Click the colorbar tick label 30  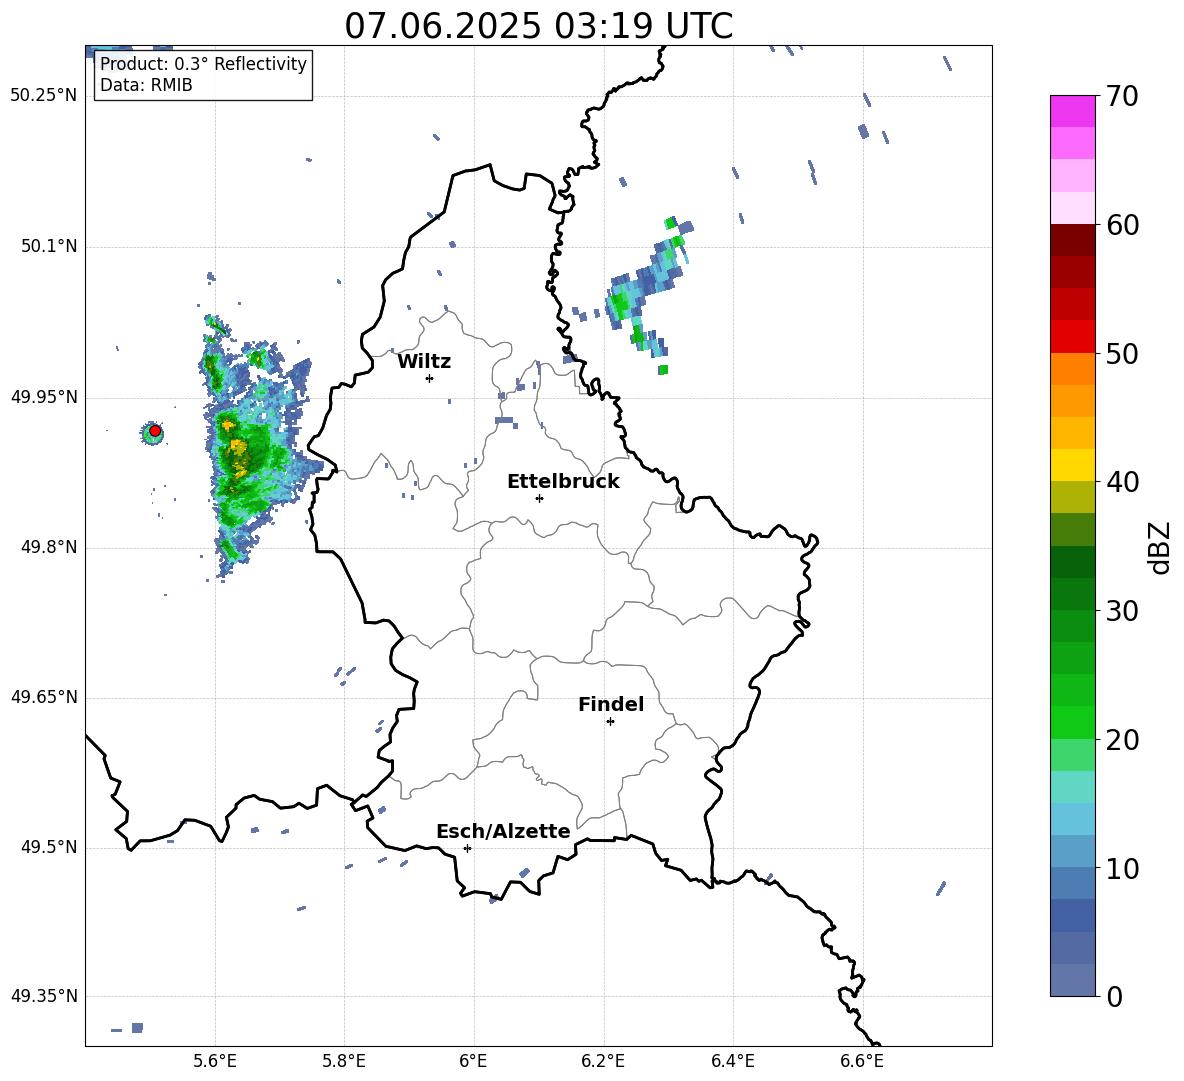(x=1122, y=611)
